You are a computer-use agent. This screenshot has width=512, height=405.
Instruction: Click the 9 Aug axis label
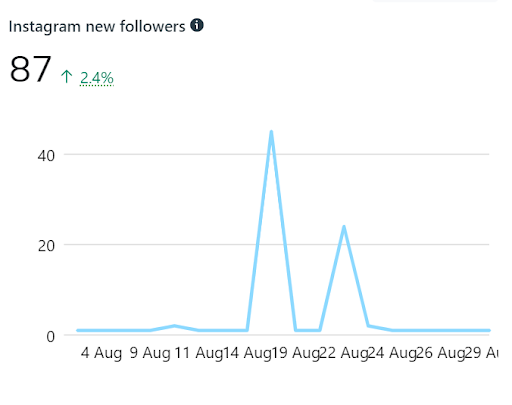point(150,353)
